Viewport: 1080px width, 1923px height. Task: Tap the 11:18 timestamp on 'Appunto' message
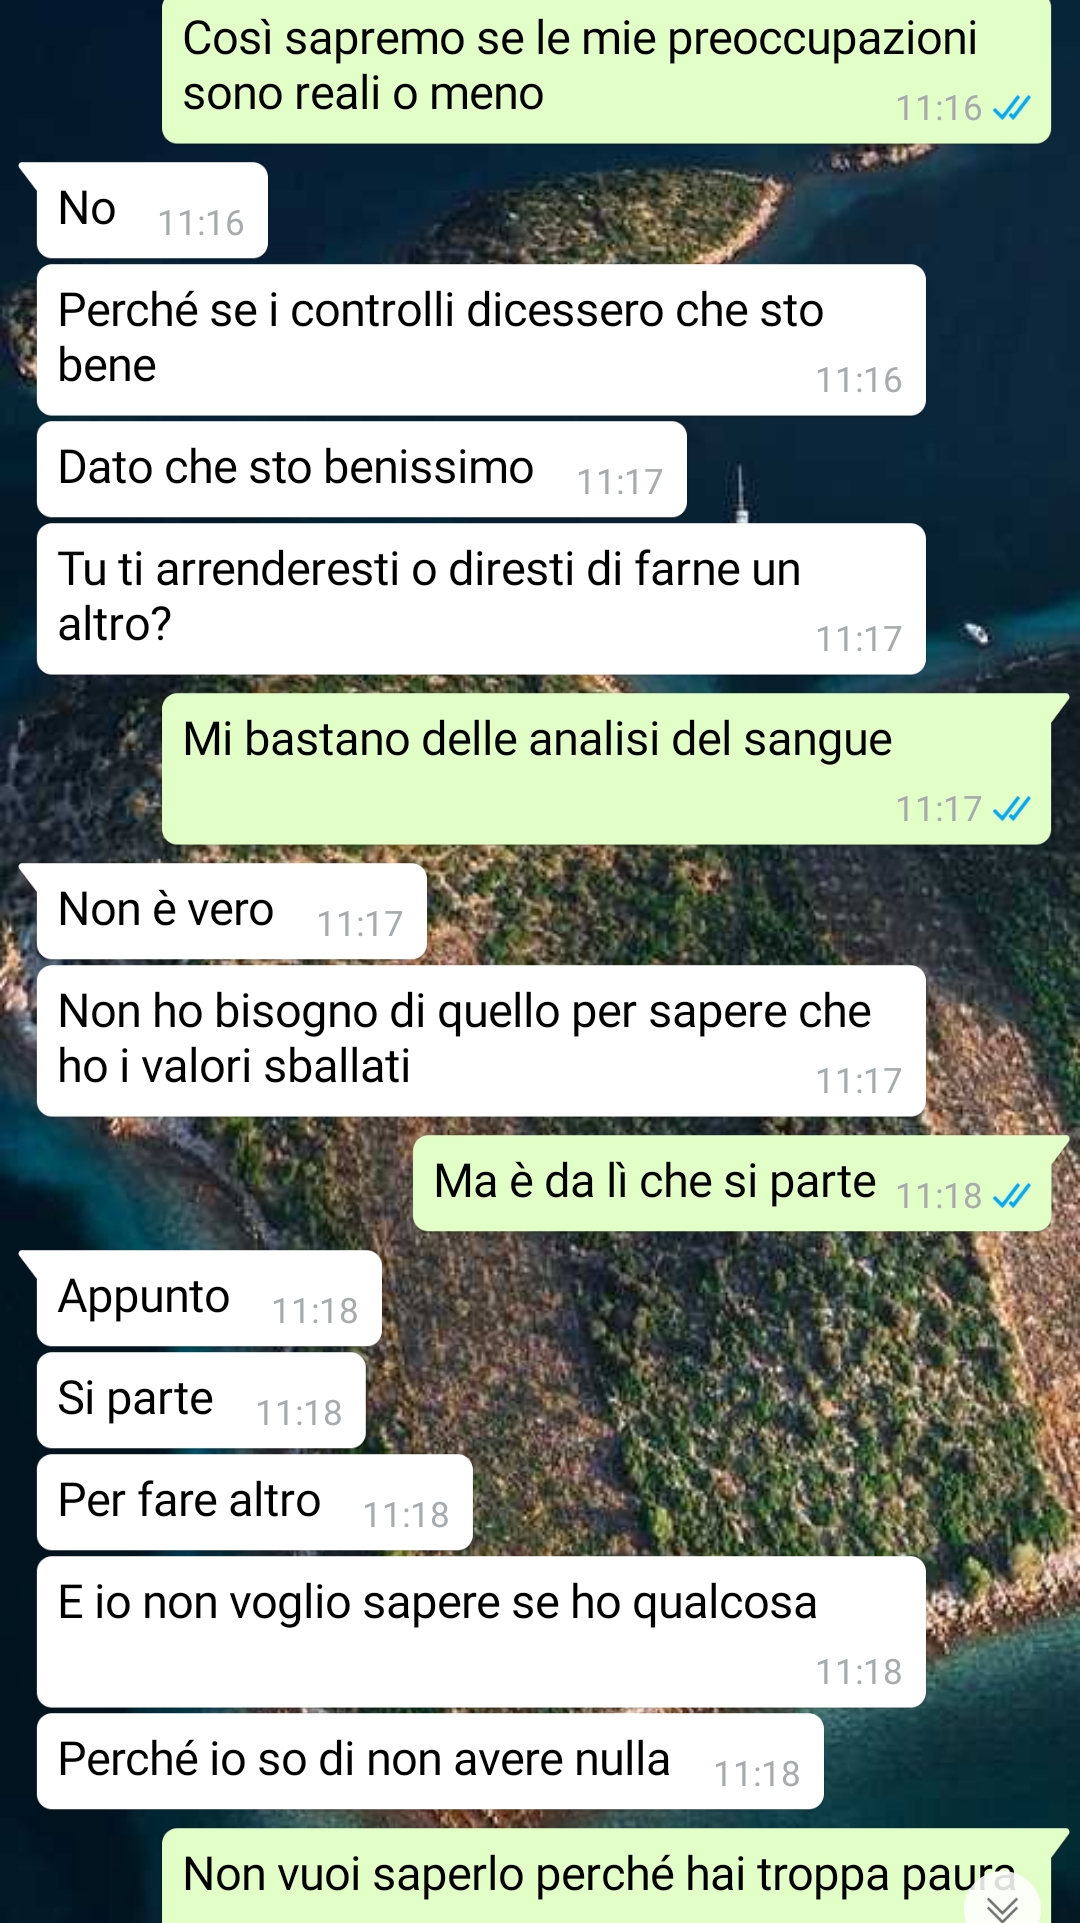[315, 1311]
